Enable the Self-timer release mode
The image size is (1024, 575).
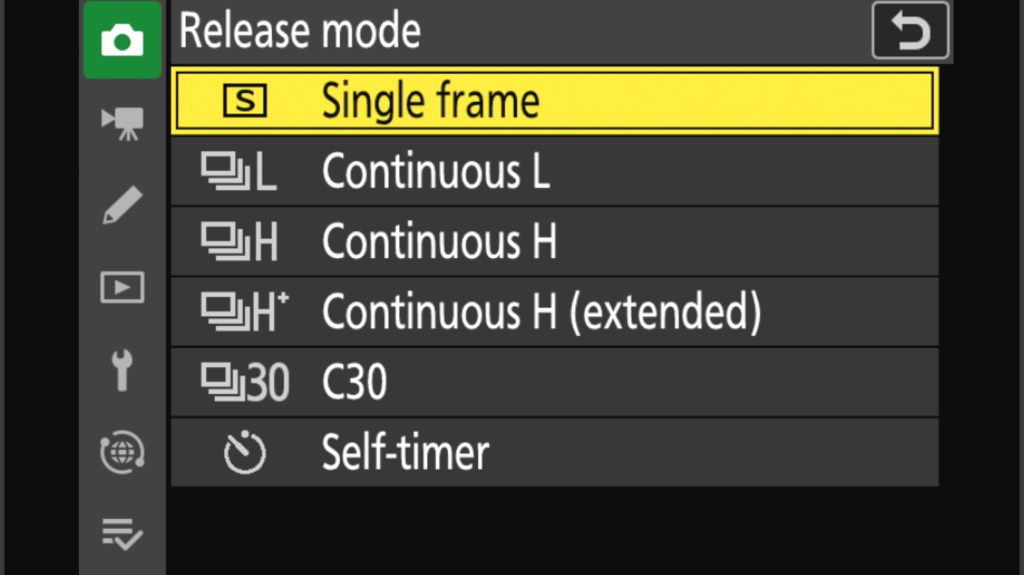tap(405, 453)
